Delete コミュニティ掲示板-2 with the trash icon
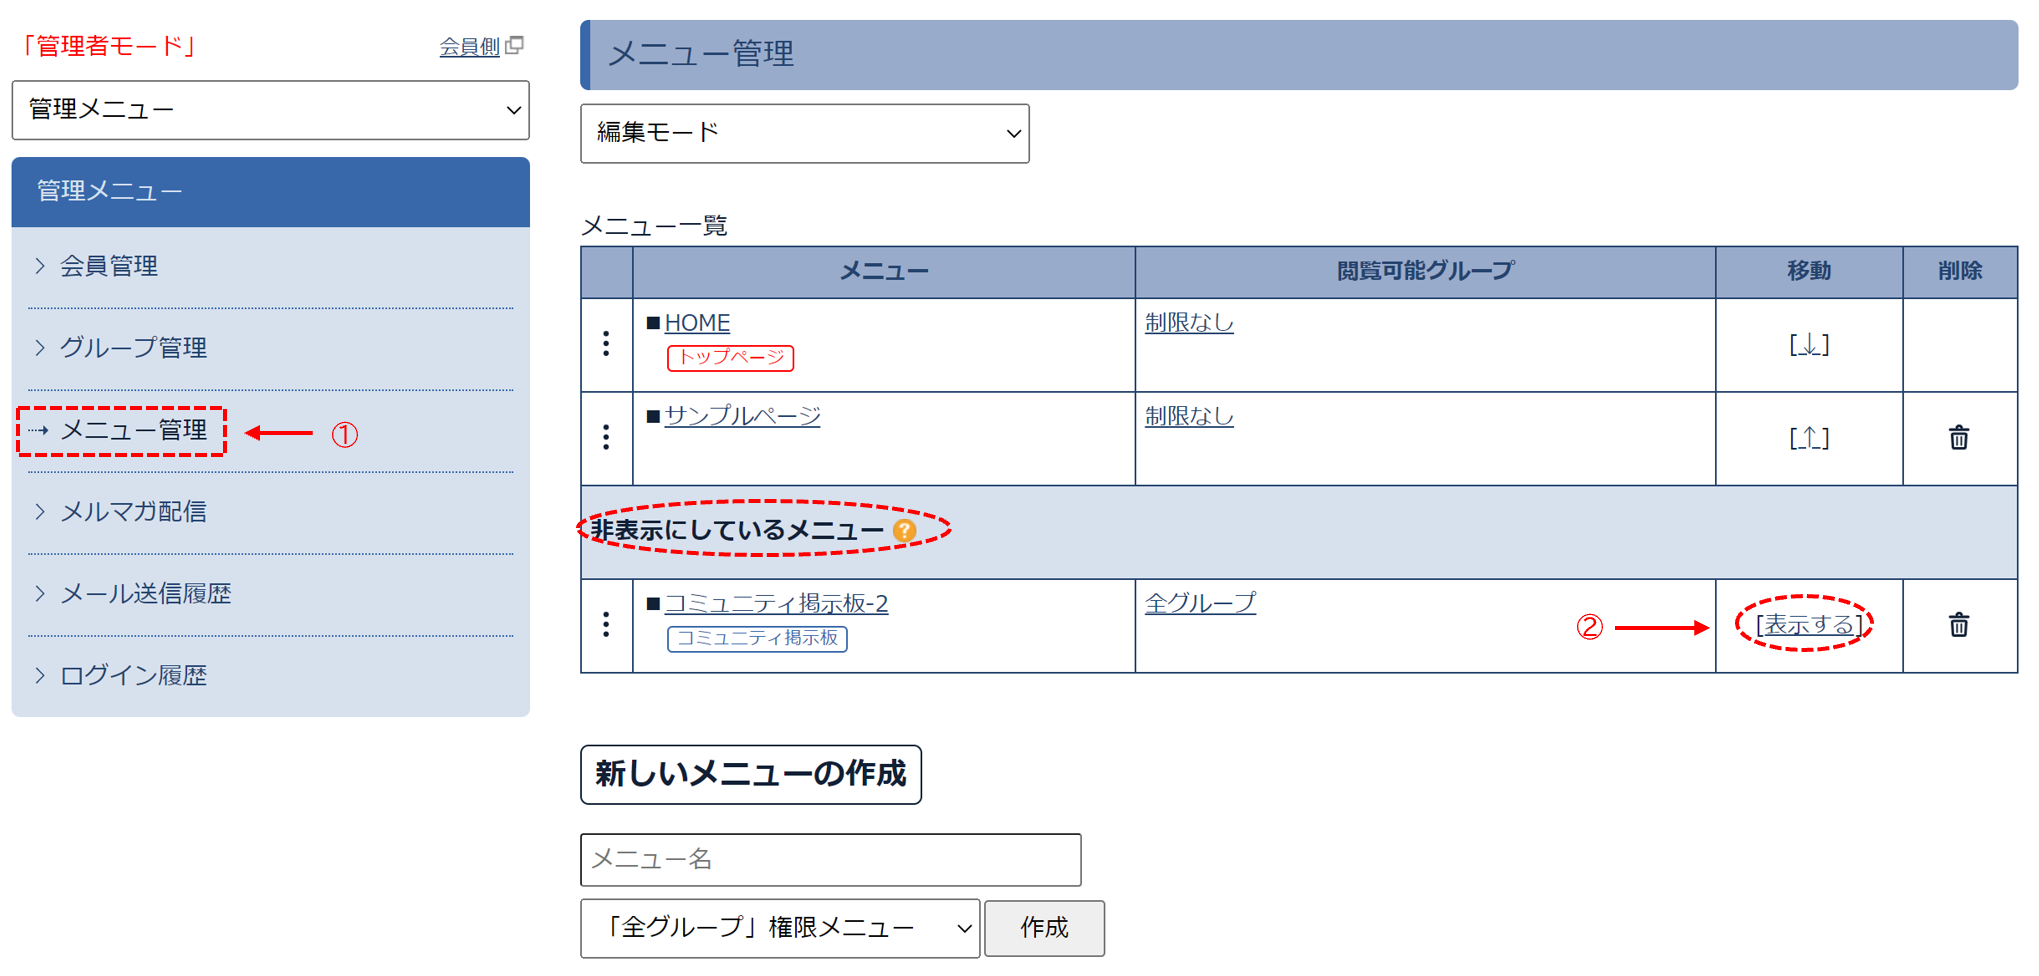 1958,625
